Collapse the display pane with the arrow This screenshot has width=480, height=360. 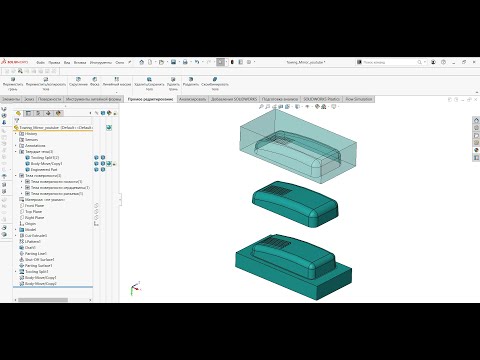(90, 113)
